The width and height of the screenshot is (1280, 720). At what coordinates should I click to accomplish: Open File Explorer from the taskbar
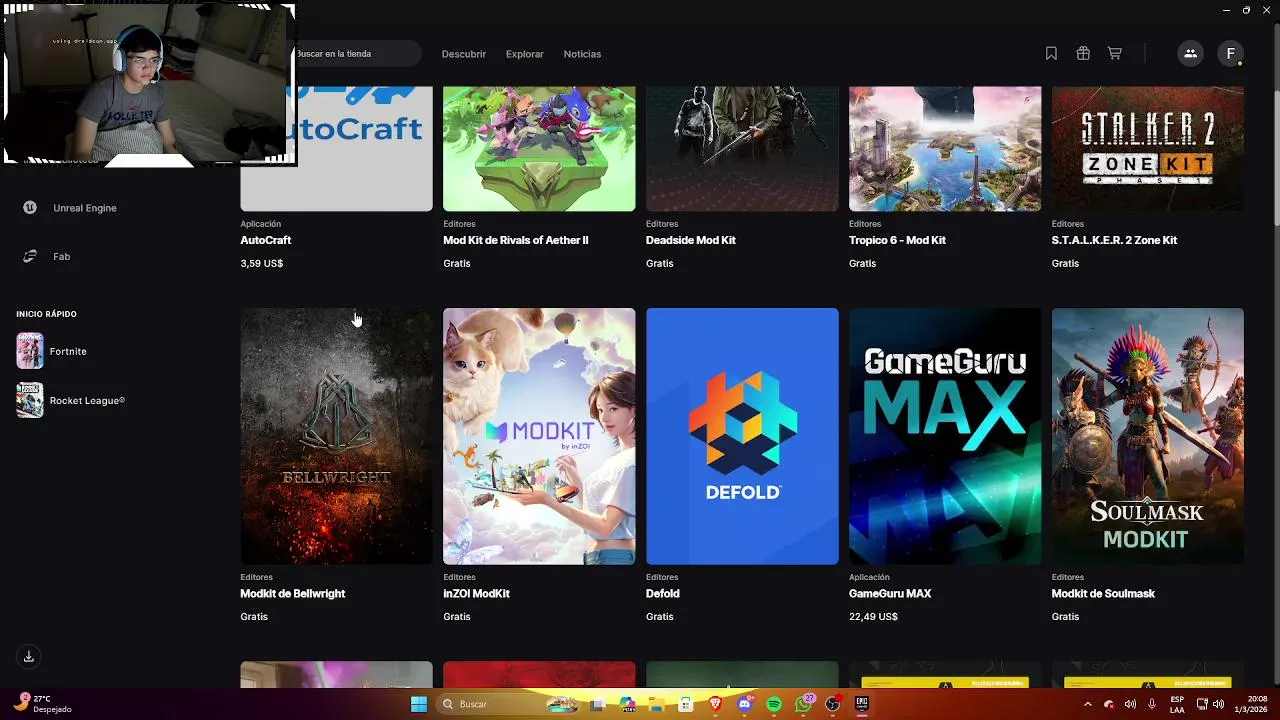click(656, 704)
